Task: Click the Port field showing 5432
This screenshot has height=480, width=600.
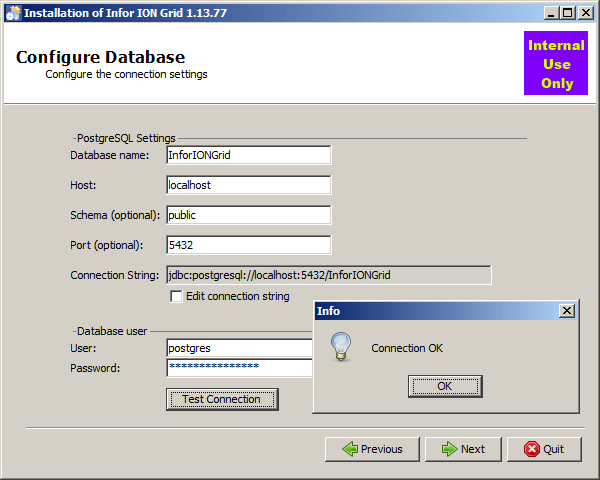Action: [x=248, y=245]
